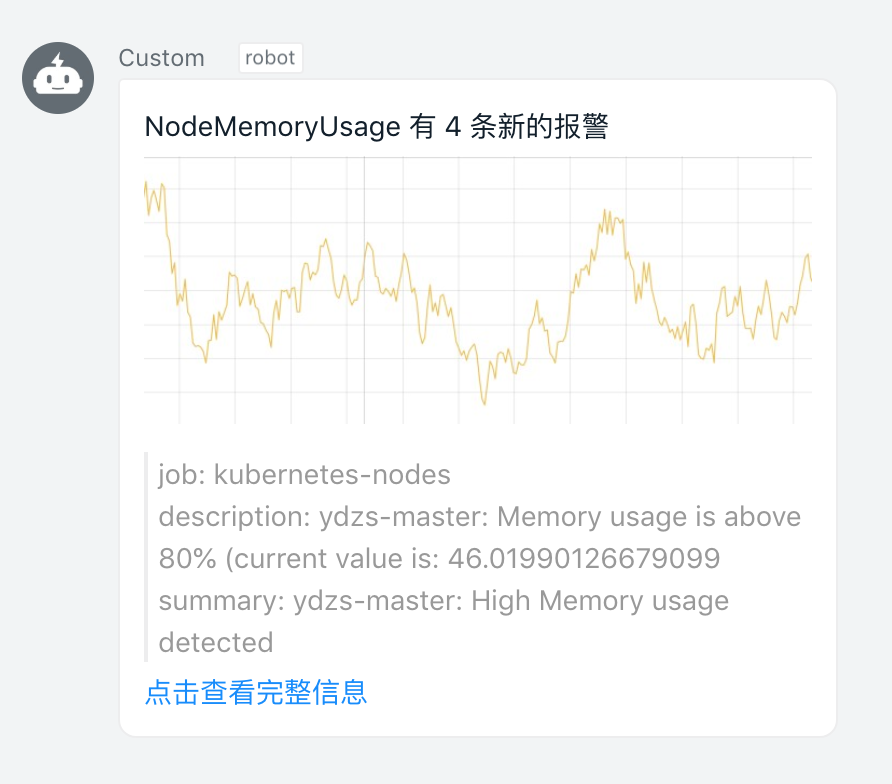
Task: Click the word "detected"
Action: click(216, 642)
